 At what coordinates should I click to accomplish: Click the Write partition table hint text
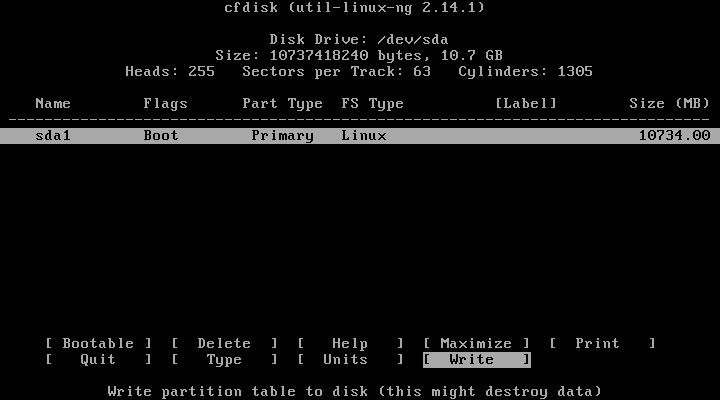point(354,392)
